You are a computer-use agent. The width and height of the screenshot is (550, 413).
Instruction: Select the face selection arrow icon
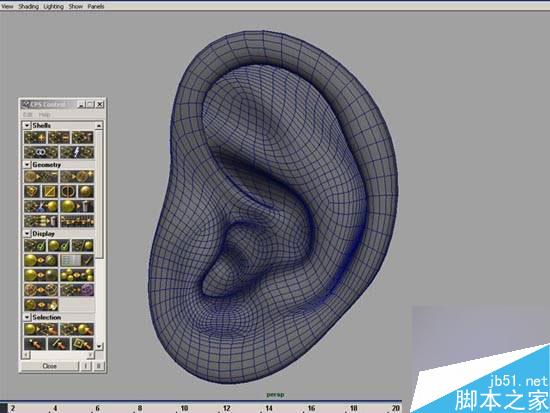[x=82, y=344]
